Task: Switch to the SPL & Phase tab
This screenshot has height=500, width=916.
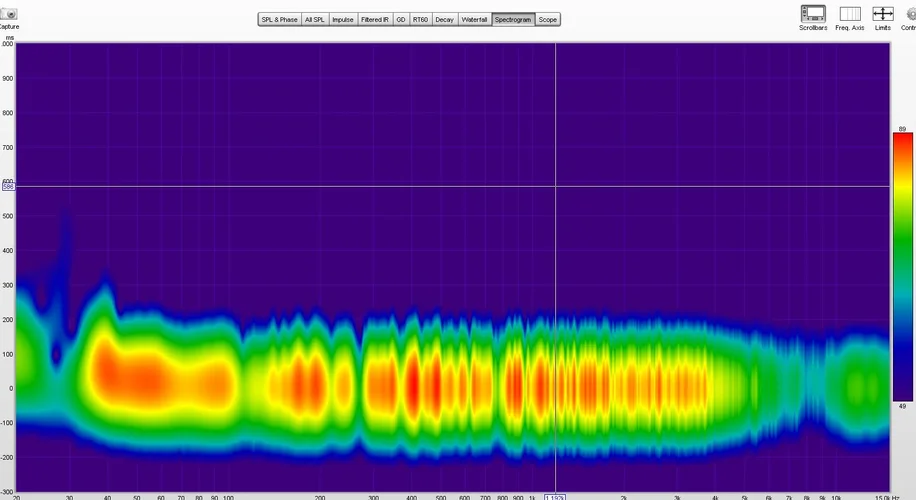Action: coord(279,19)
